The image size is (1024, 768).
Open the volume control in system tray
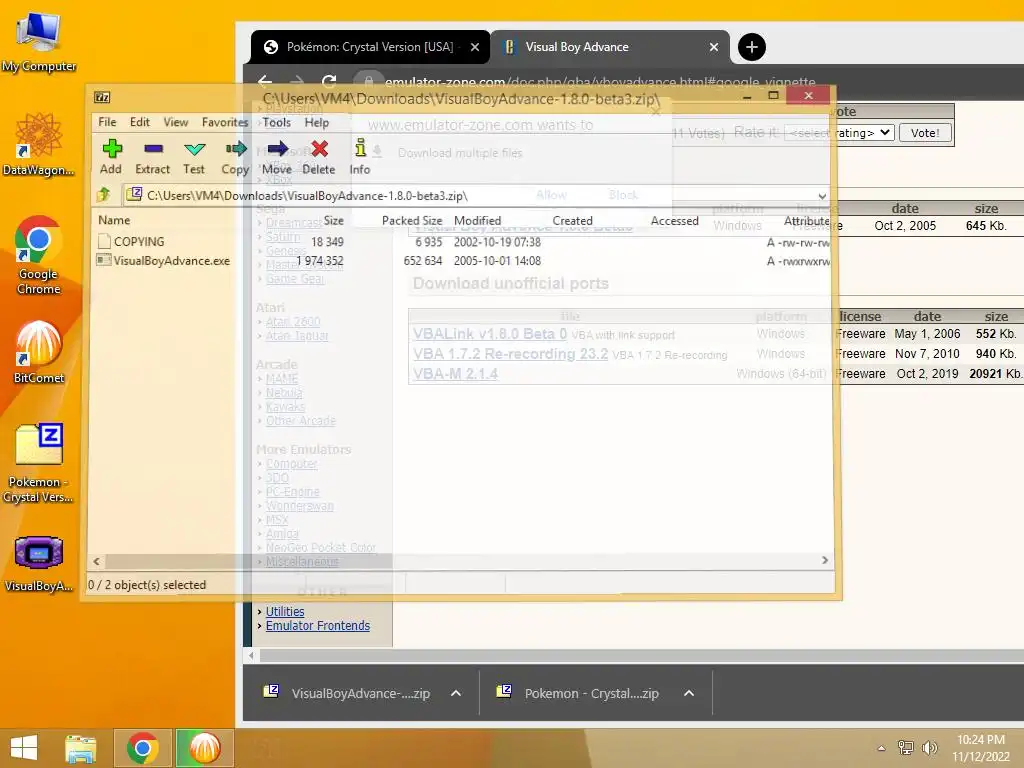coord(929,748)
